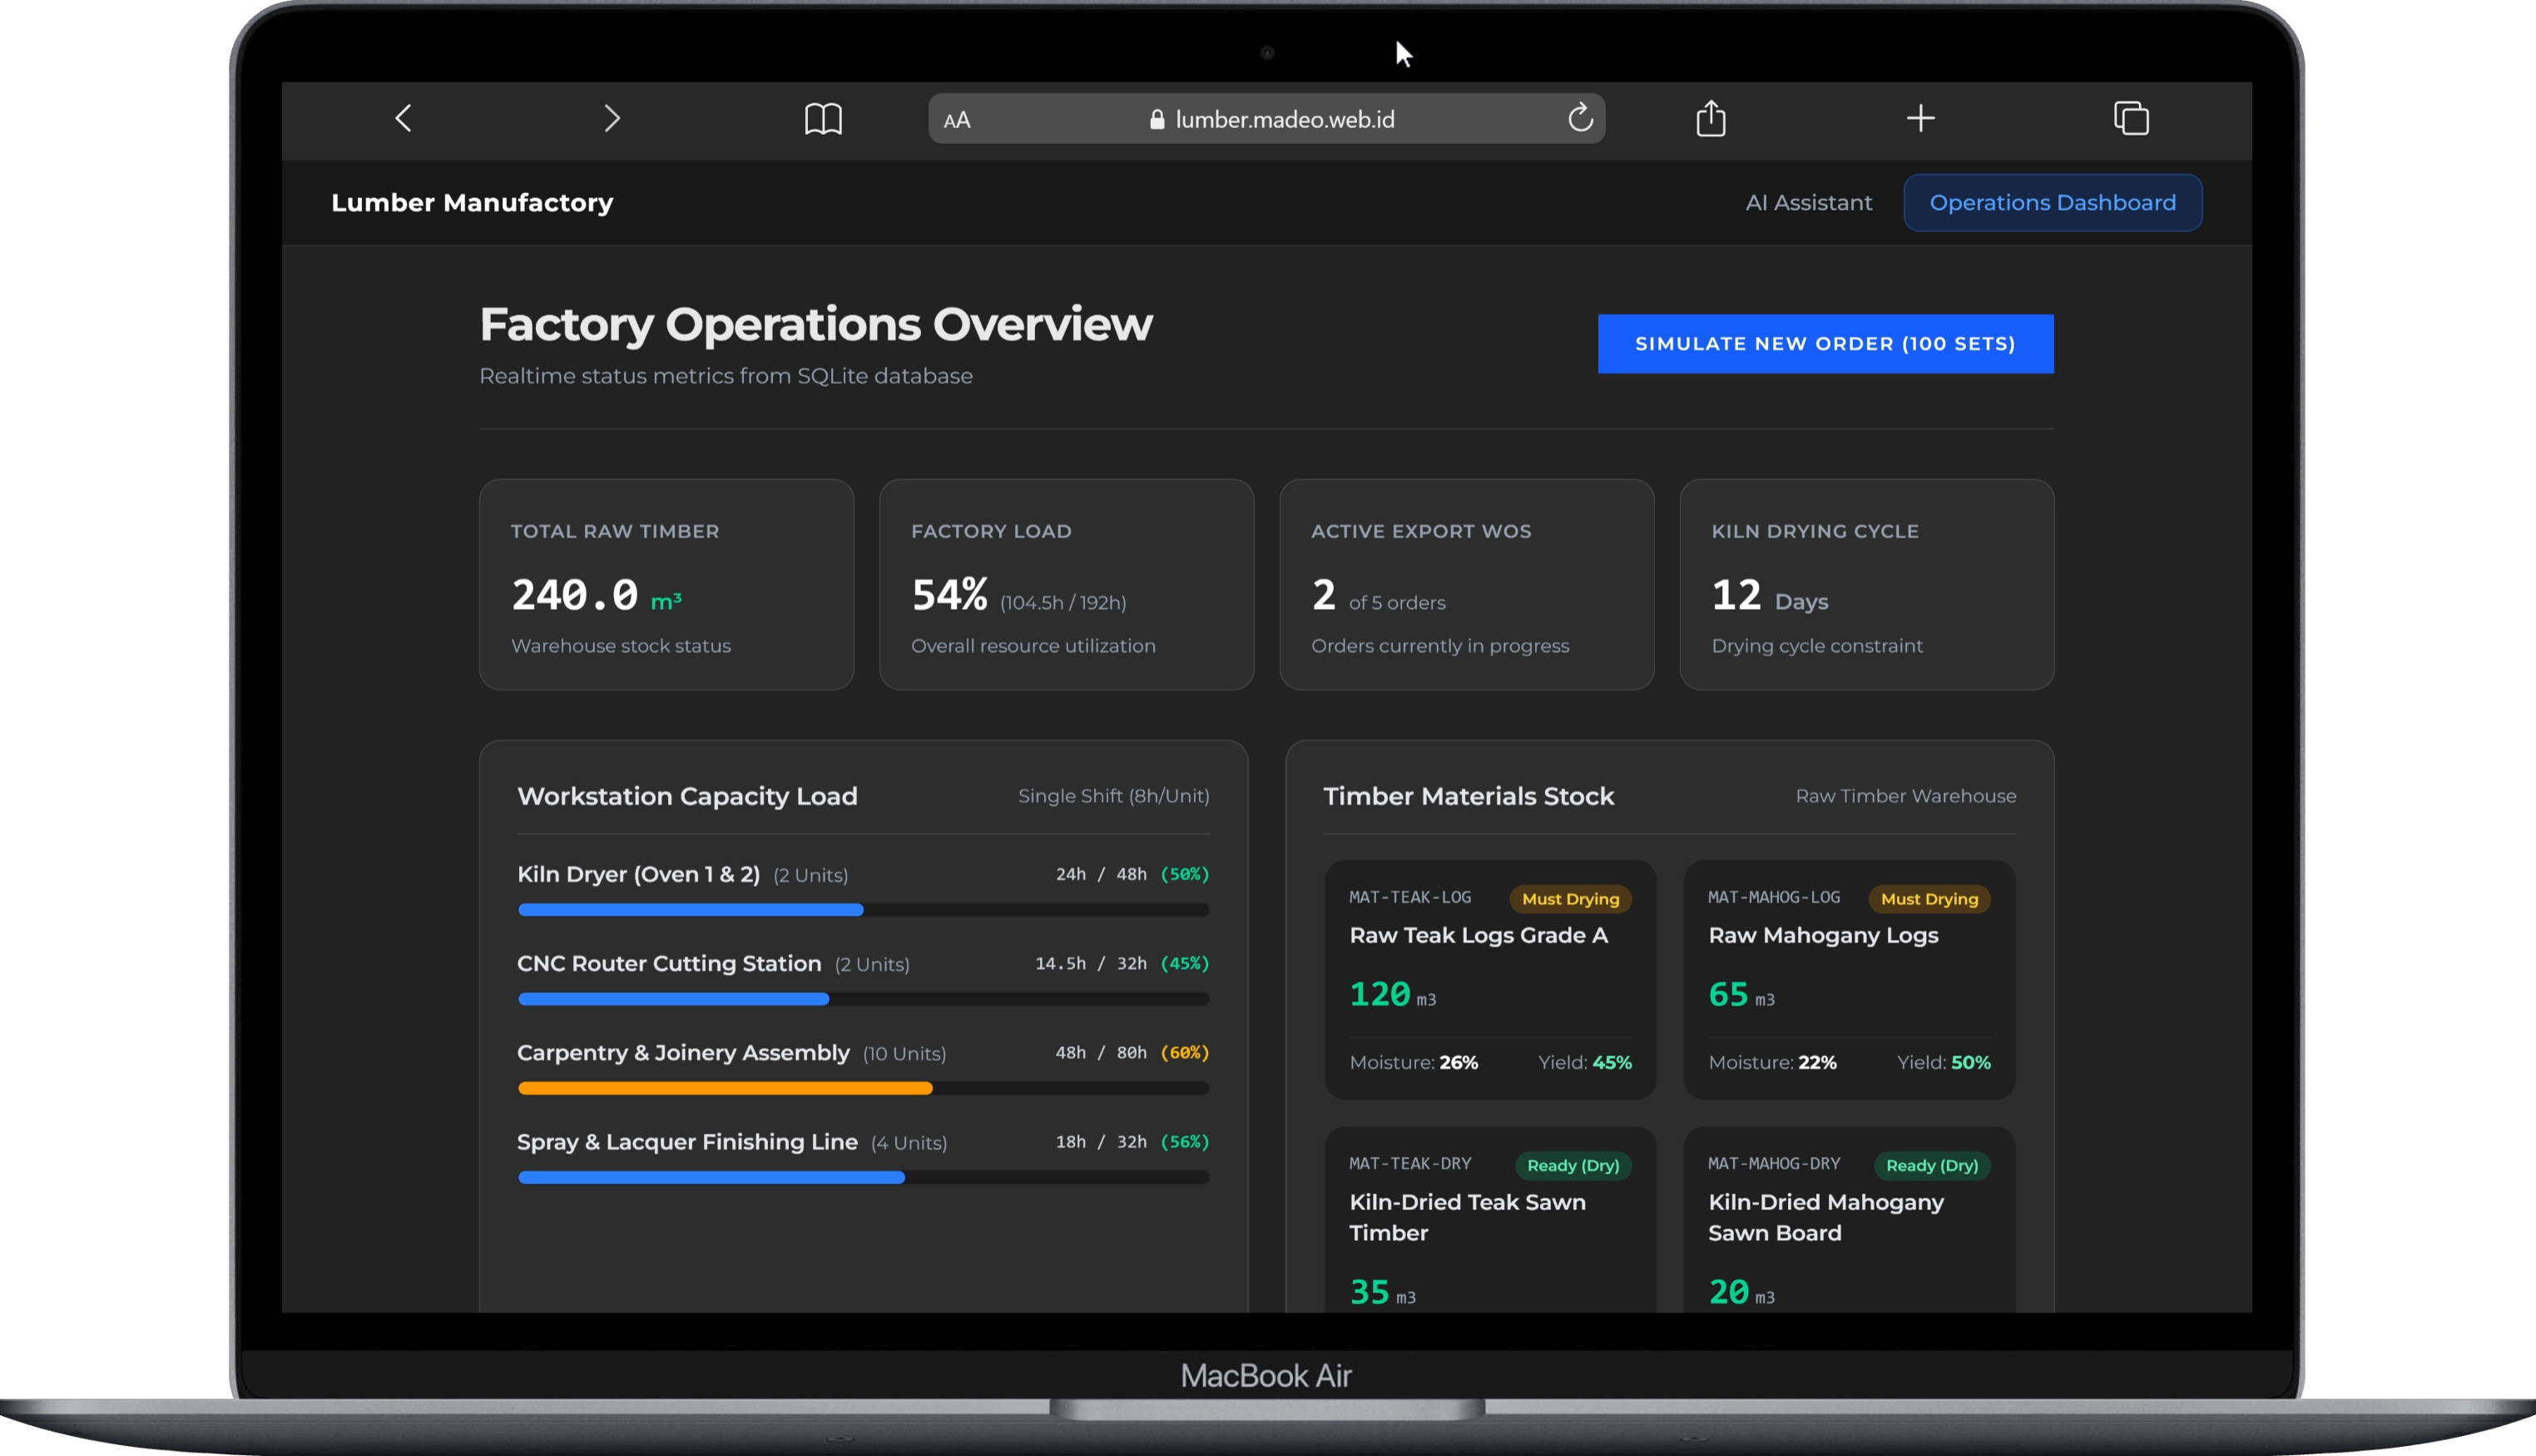This screenshot has width=2536, height=1456.
Task: Select the Operations Dashboard tab
Action: (2052, 203)
